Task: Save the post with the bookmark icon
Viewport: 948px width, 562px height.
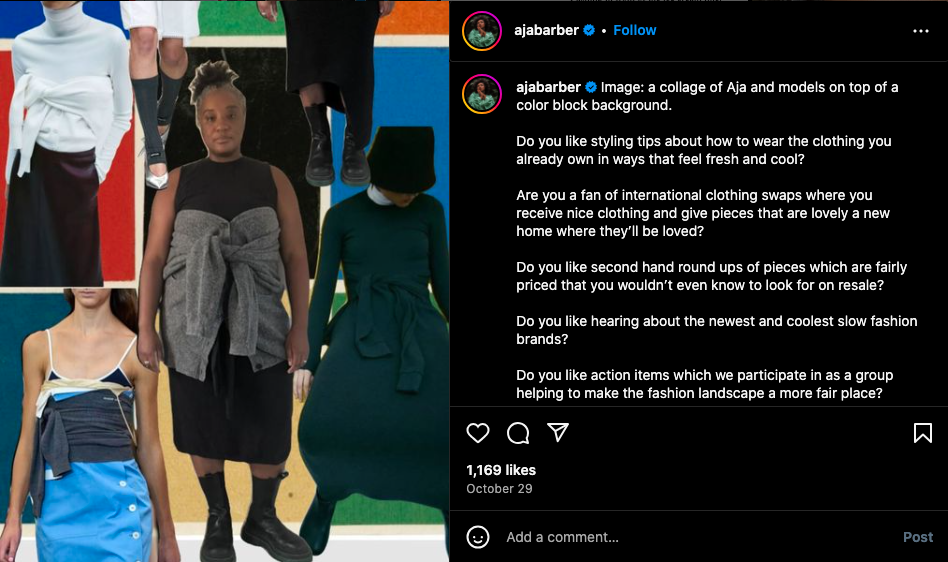Action: click(x=923, y=433)
